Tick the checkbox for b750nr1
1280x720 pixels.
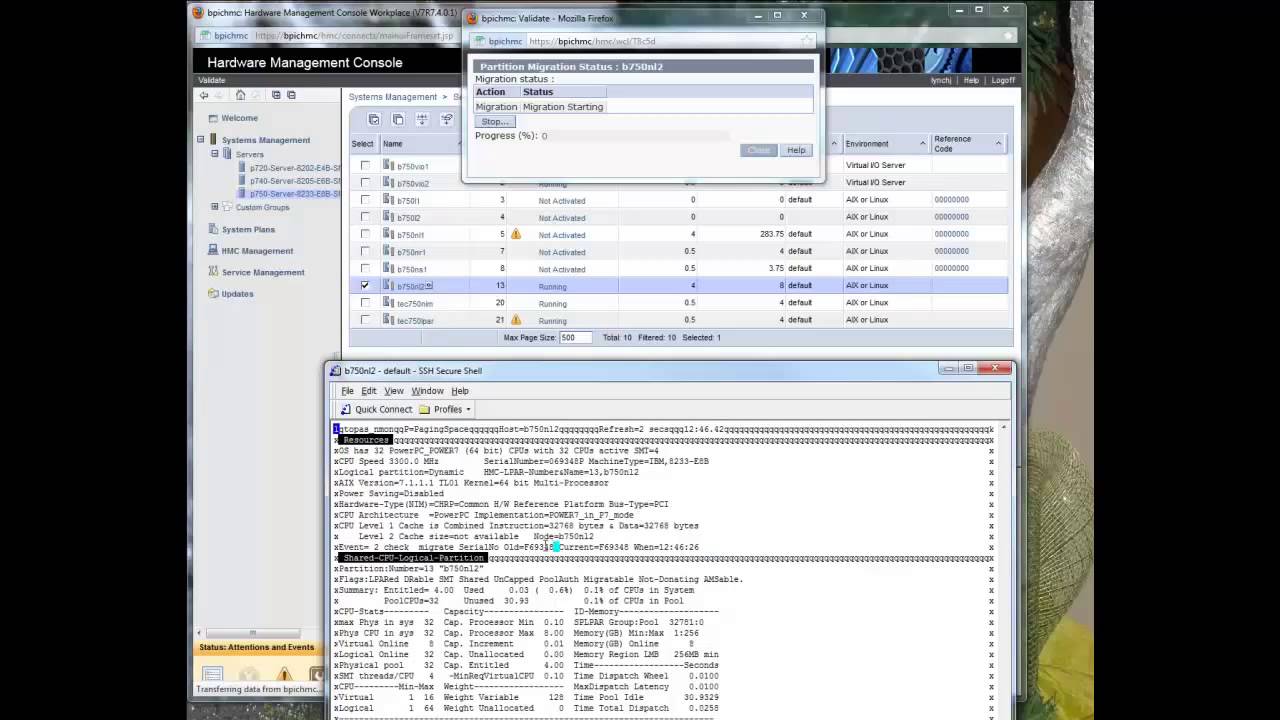pyautogui.click(x=365, y=251)
